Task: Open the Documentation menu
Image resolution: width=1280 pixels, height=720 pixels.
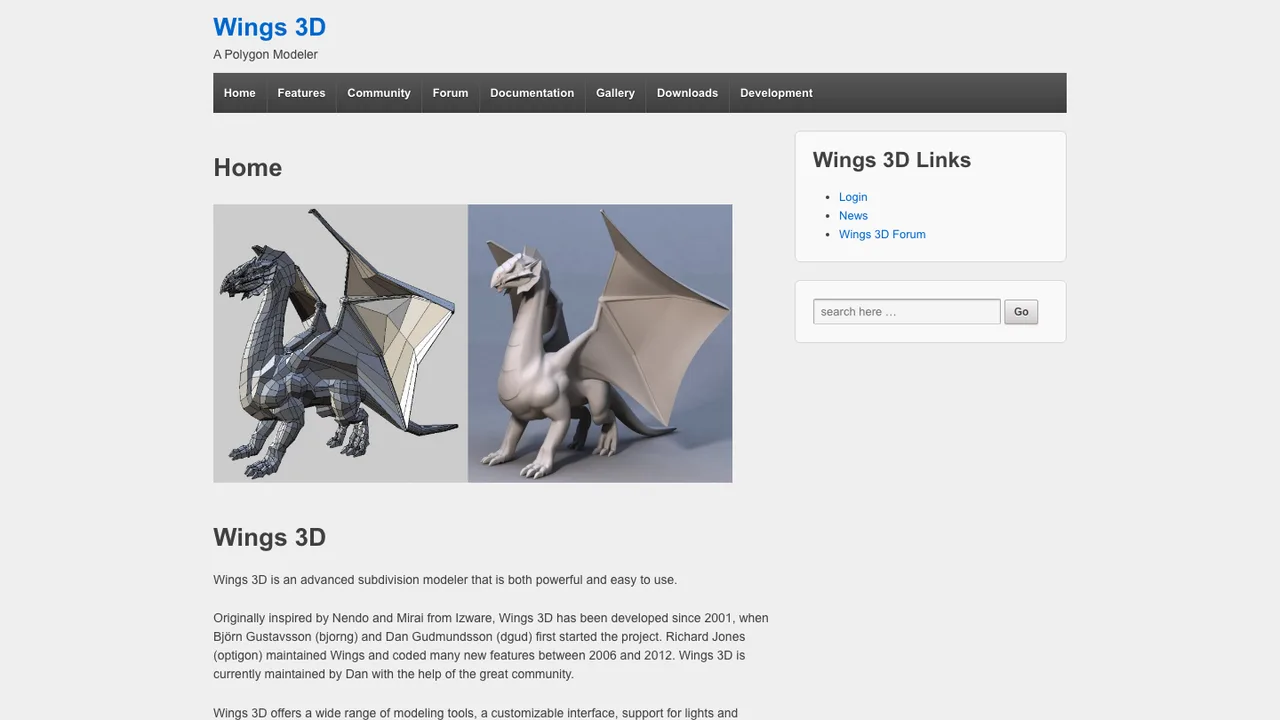Action: point(532,93)
